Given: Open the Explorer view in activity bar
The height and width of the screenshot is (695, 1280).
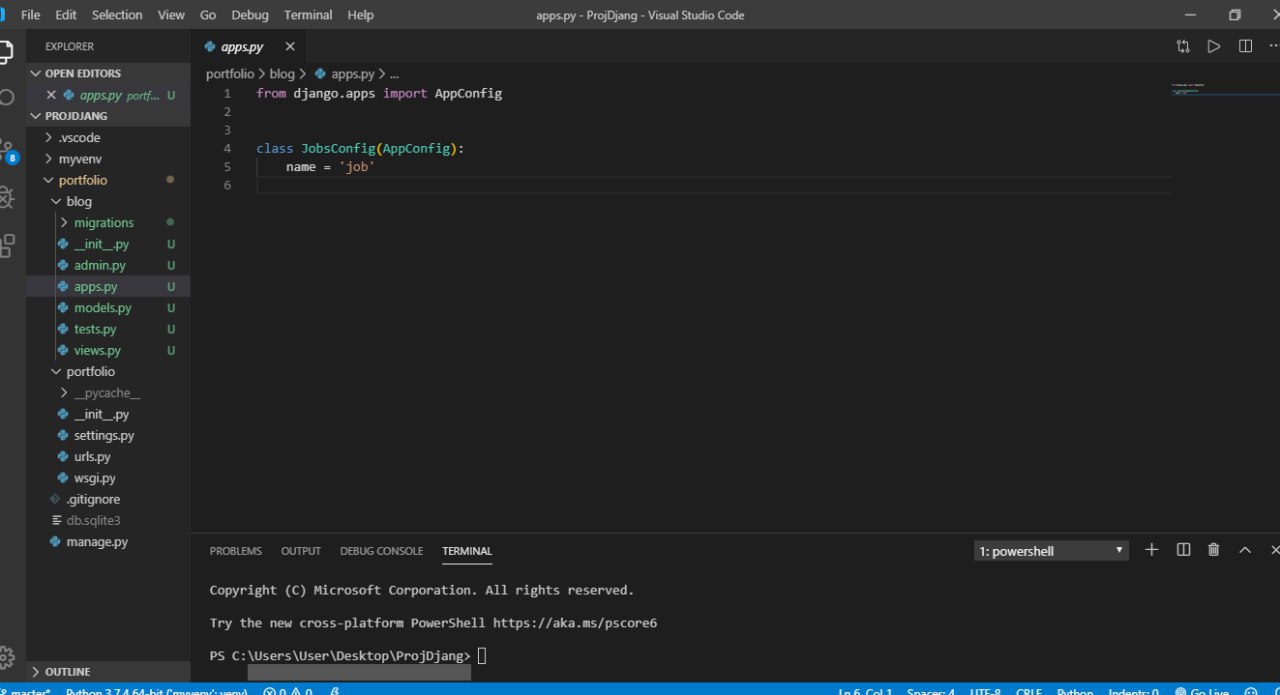Looking at the screenshot, I should [6, 50].
